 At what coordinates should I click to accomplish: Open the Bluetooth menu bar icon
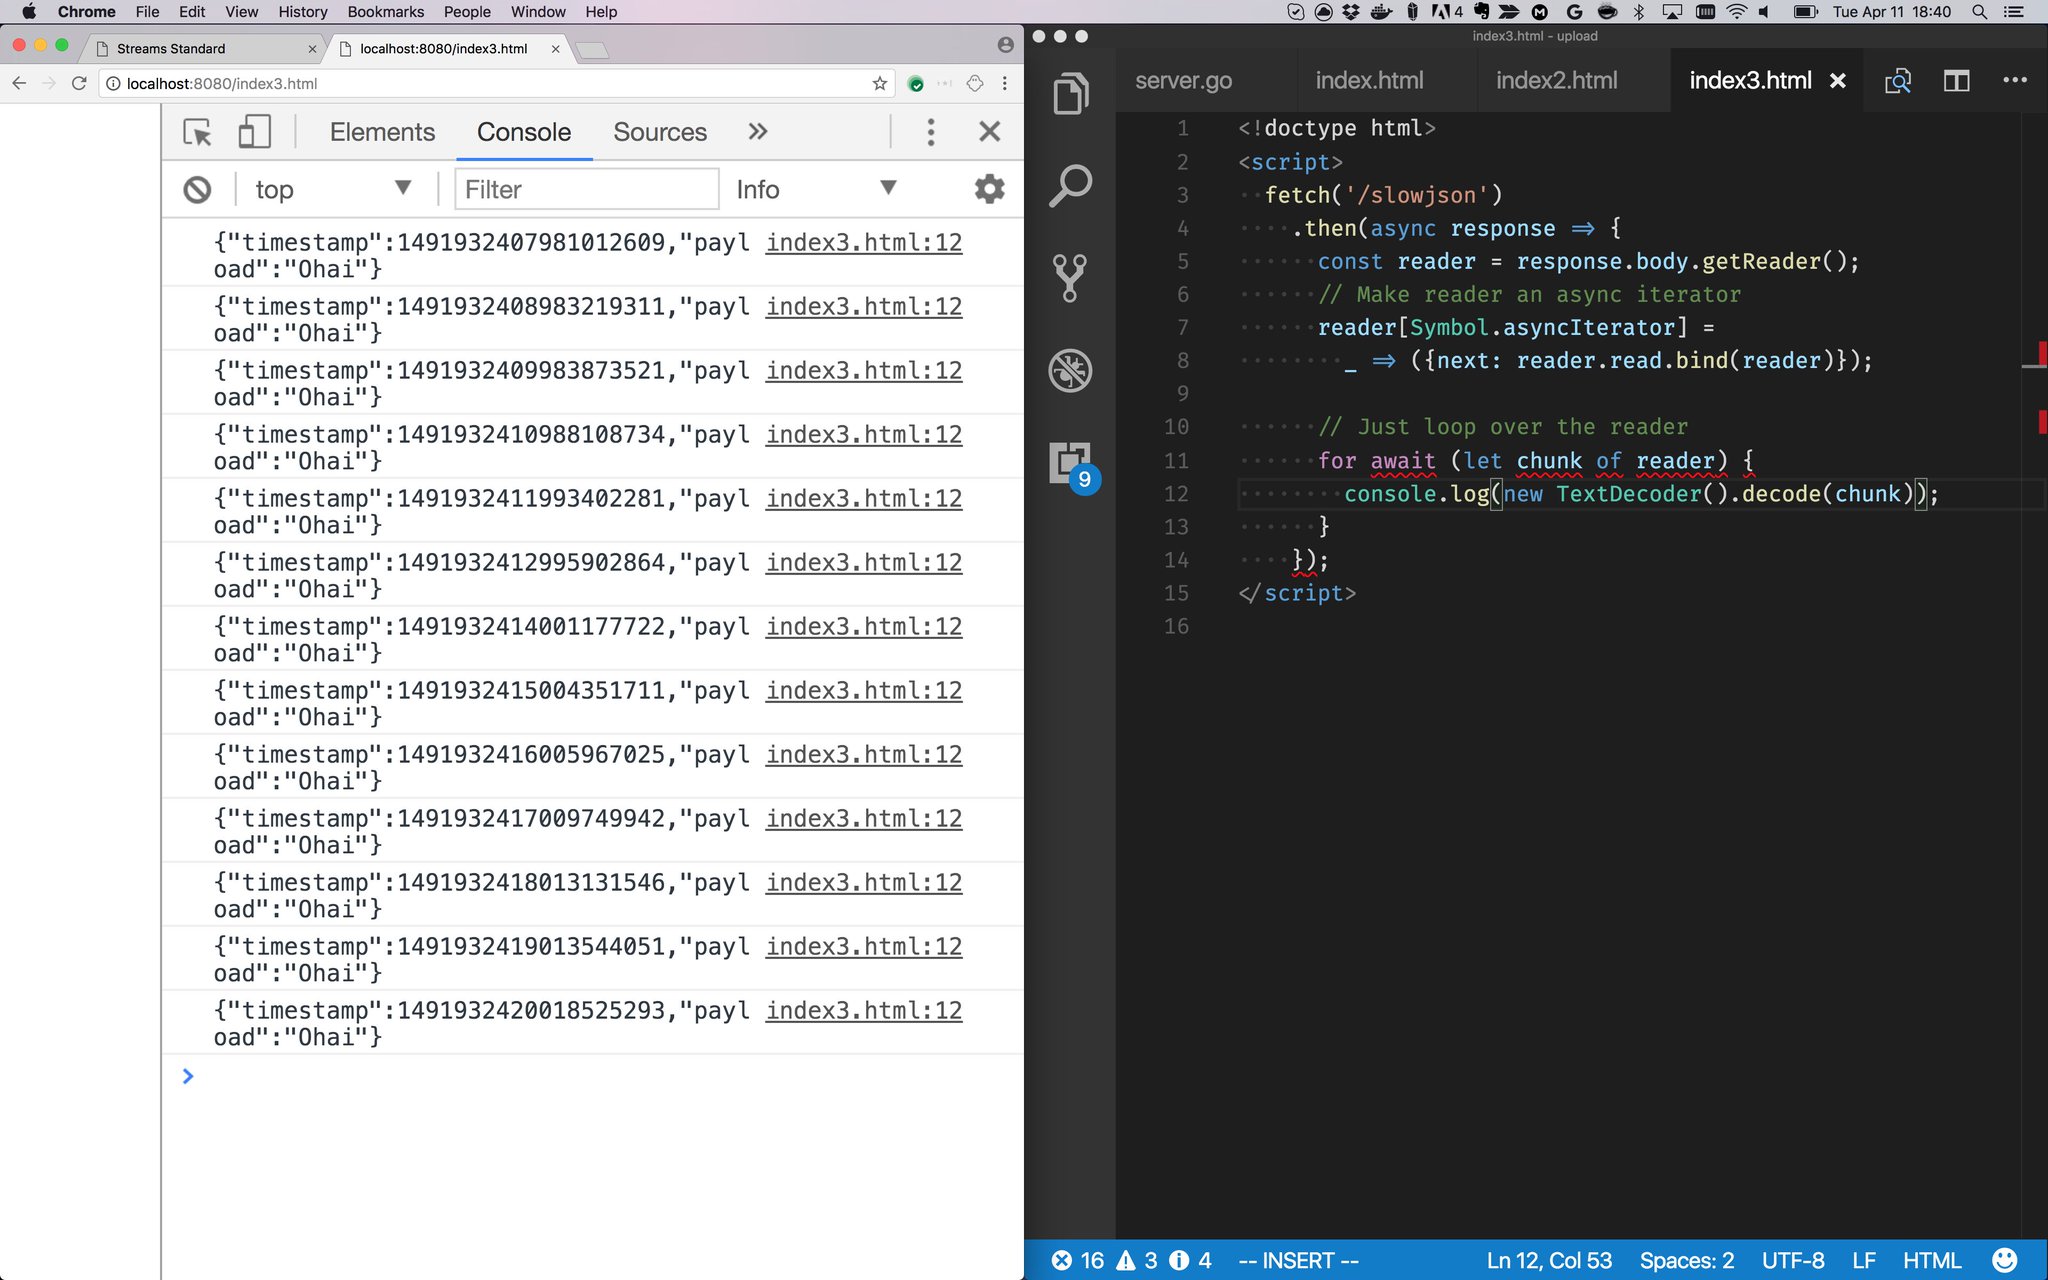pos(1638,12)
